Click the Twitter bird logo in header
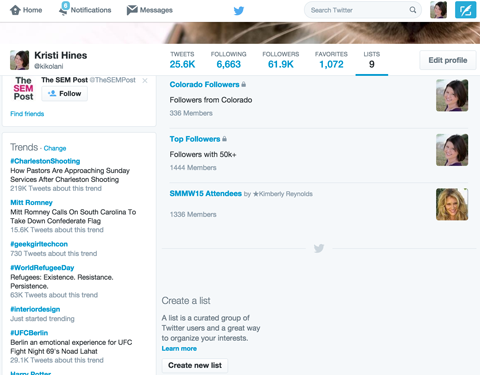 tap(239, 10)
